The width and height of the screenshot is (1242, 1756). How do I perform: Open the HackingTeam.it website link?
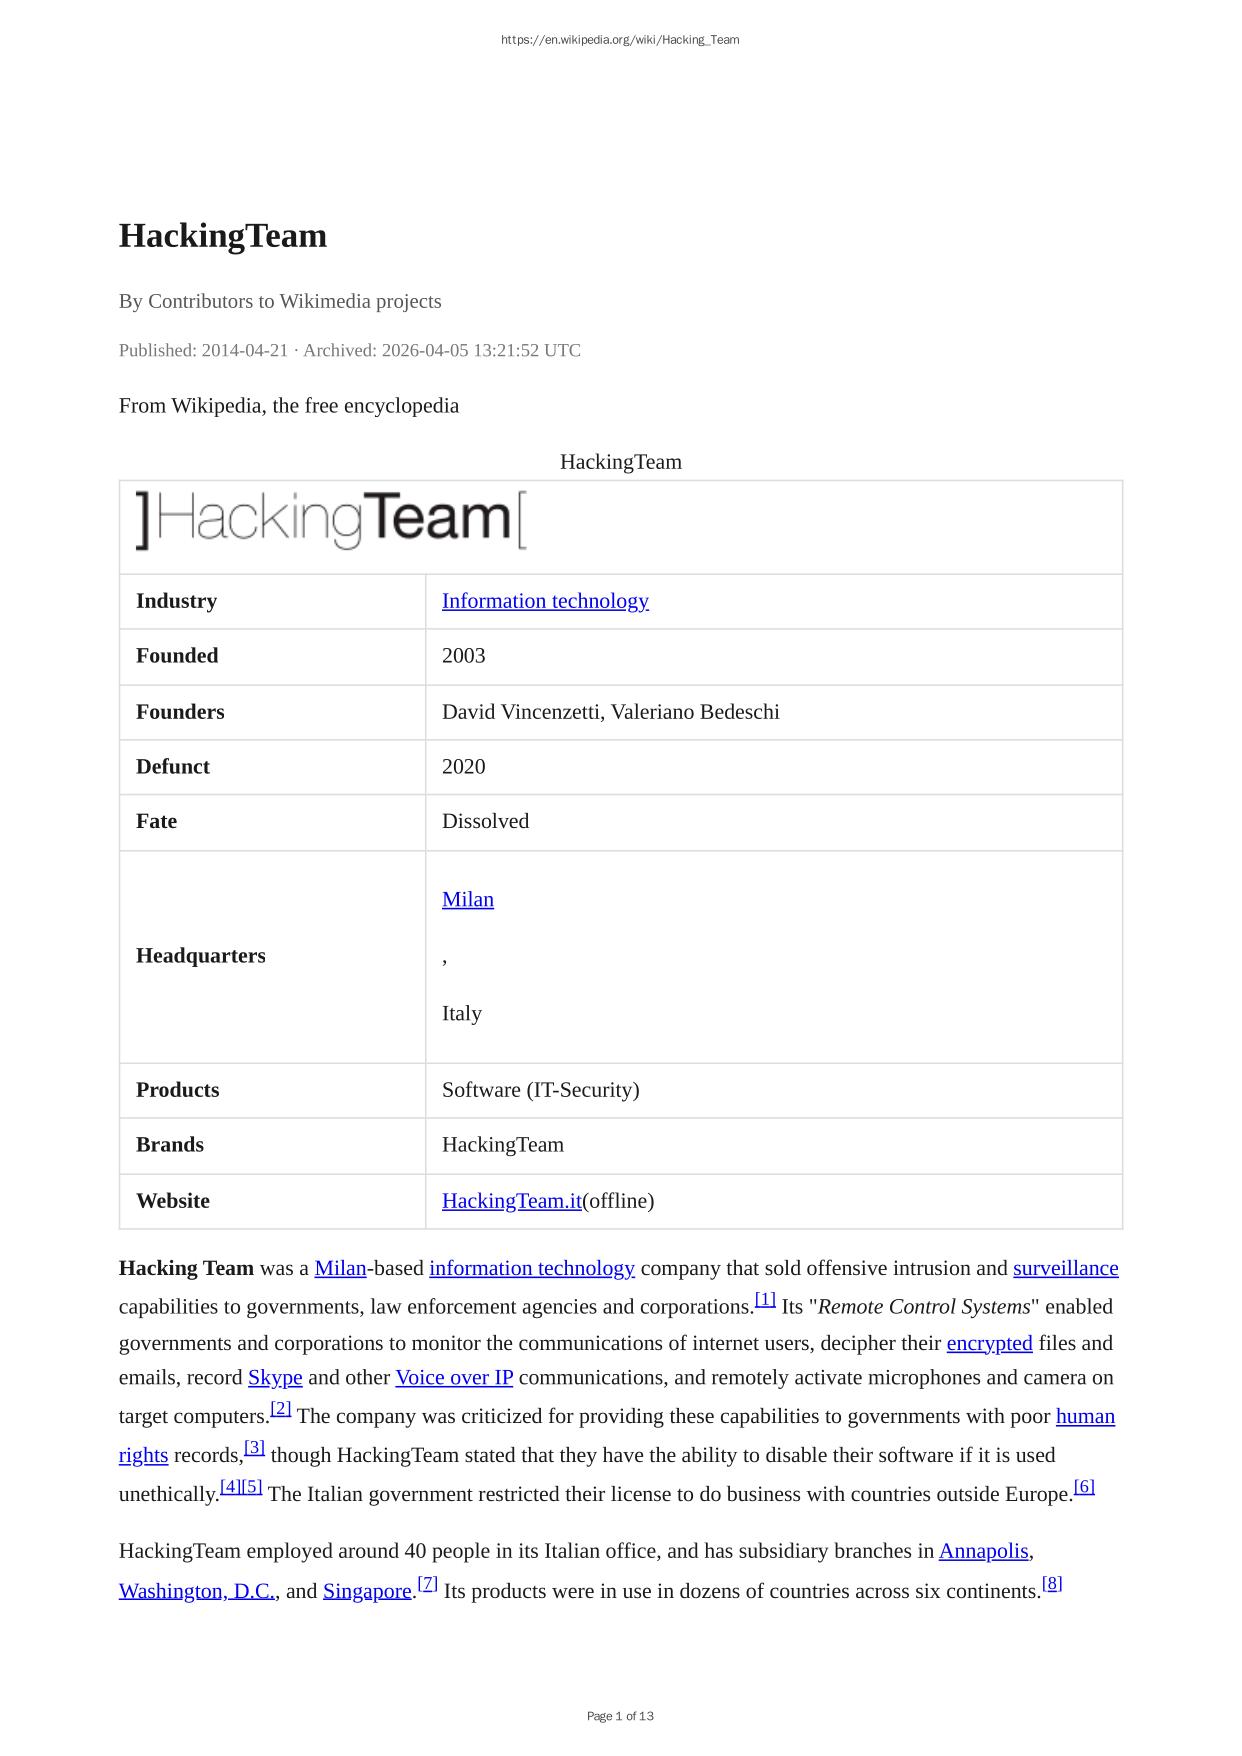tap(511, 1201)
